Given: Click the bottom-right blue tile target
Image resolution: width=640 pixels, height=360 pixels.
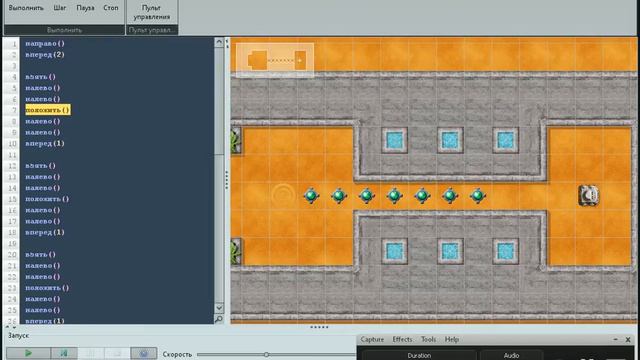Looking at the screenshot, I should click(x=505, y=251).
